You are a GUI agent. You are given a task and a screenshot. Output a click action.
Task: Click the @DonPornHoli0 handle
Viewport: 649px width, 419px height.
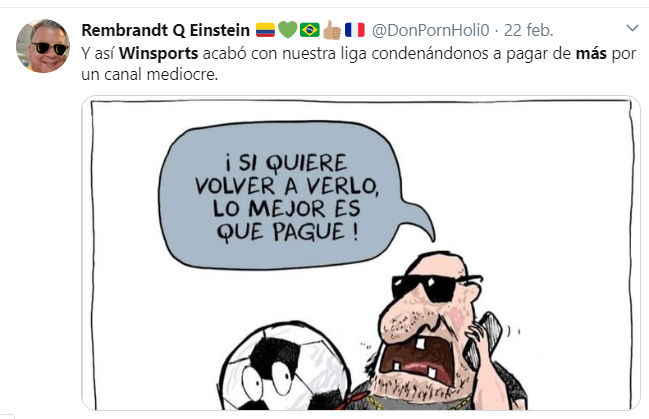coord(430,30)
